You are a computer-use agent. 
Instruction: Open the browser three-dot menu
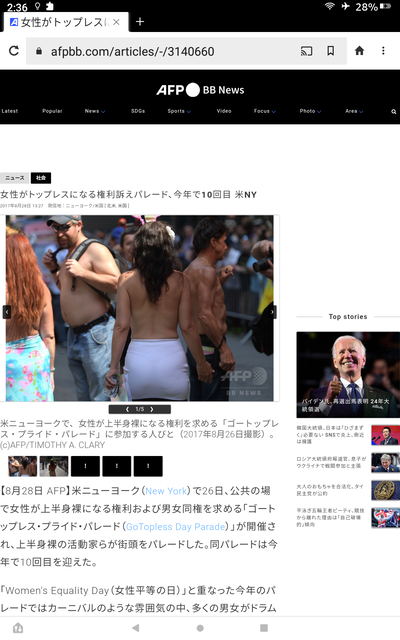coord(383,51)
